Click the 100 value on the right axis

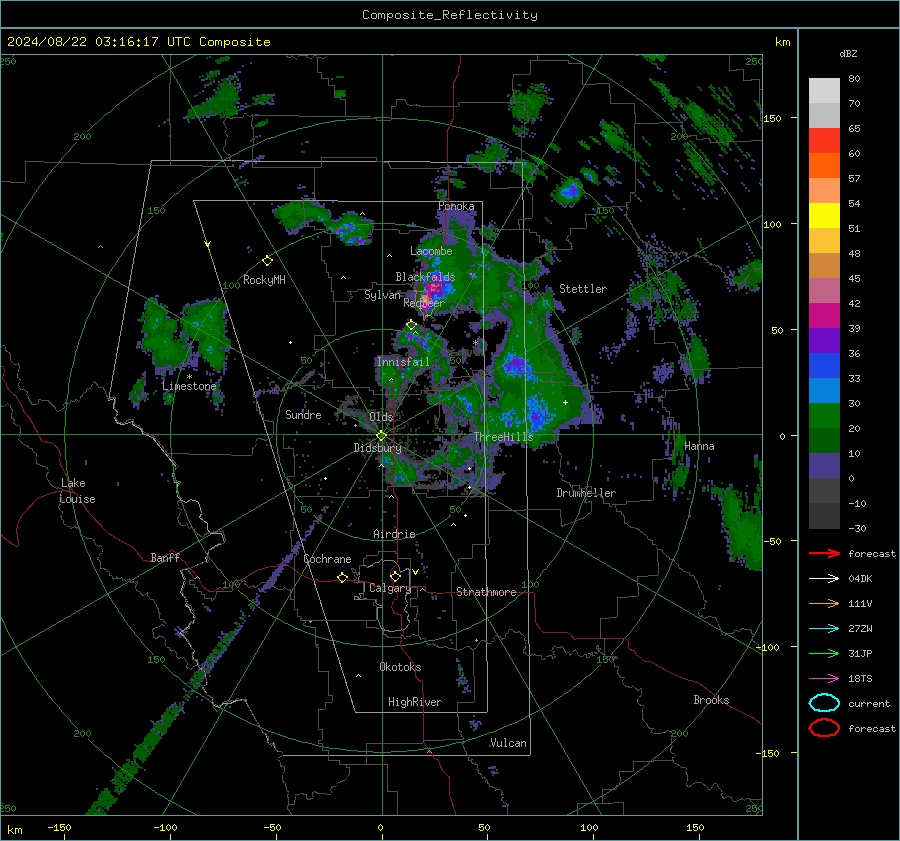point(772,224)
